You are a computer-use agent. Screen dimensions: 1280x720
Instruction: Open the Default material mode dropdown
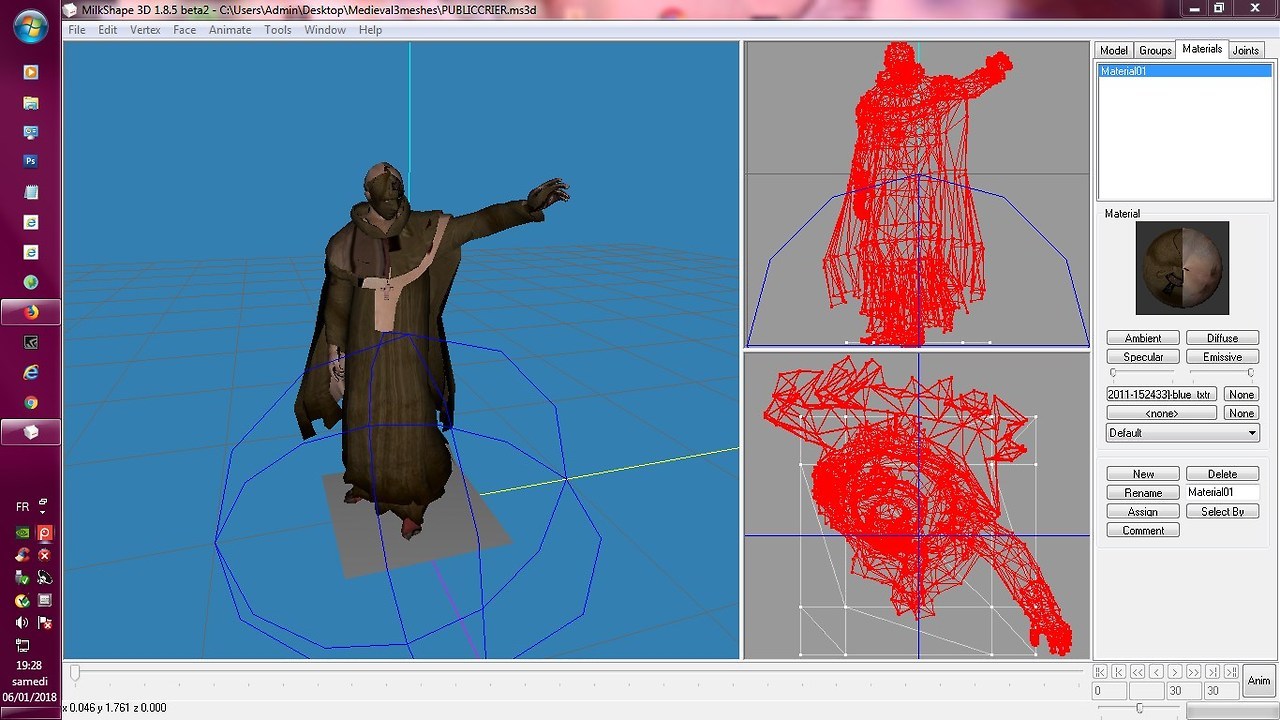click(x=1182, y=433)
